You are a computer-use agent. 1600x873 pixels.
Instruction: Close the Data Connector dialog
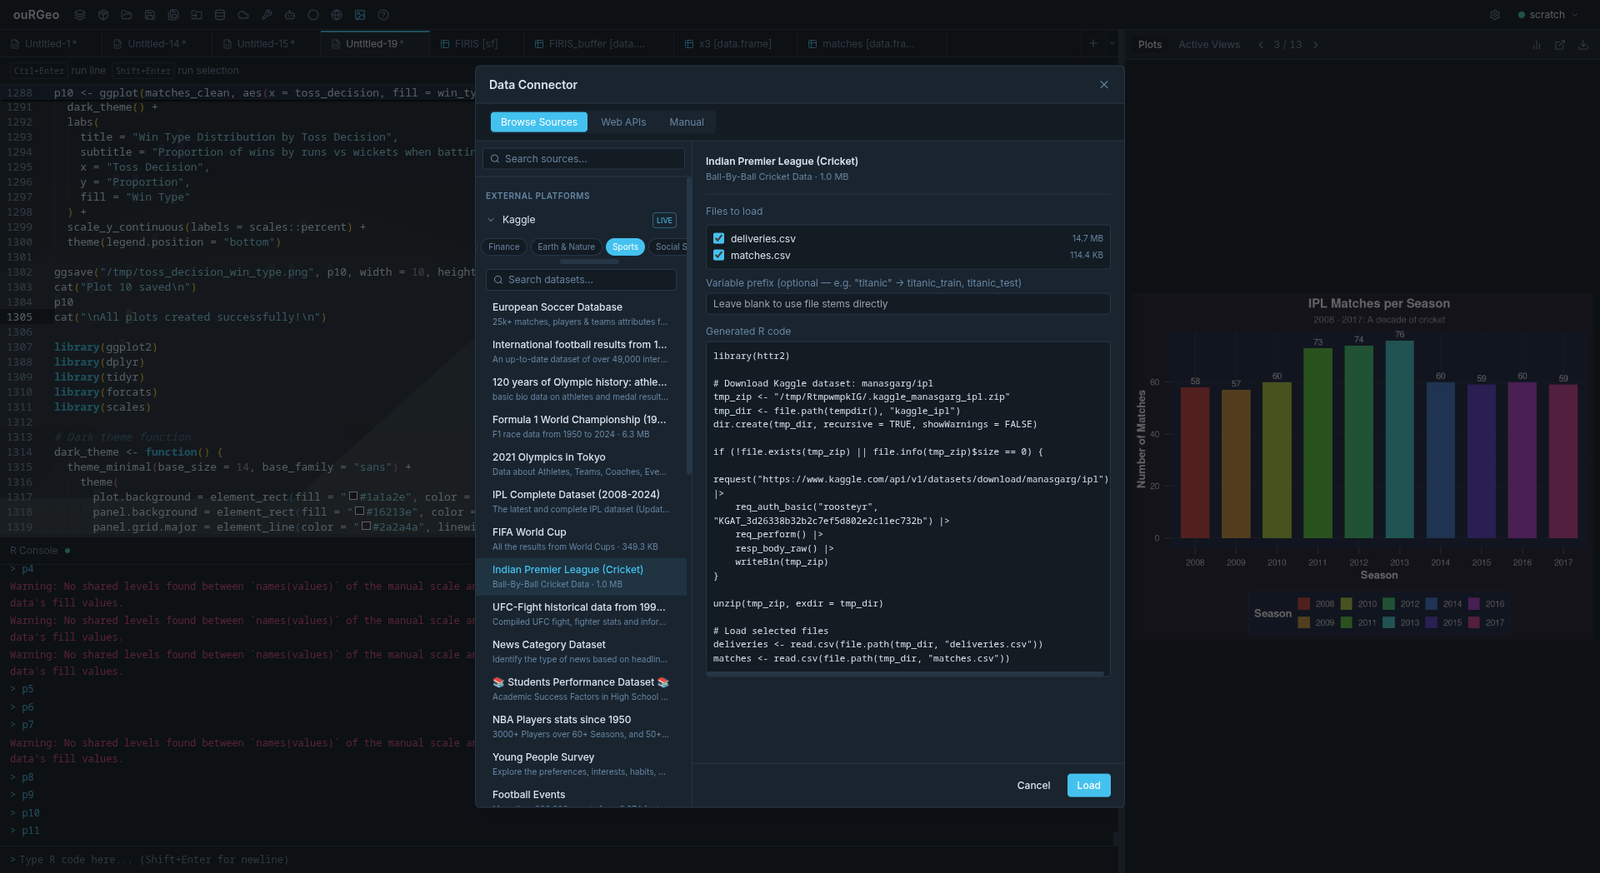1104,85
